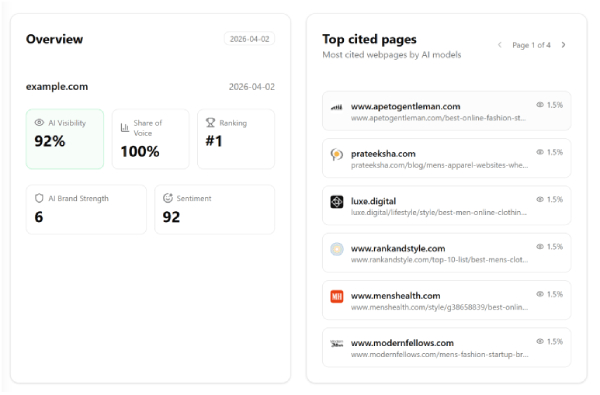The image size is (600, 395).
Task: Click the eye icon next to apetogentleman 1.5%
Action: (540, 105)
